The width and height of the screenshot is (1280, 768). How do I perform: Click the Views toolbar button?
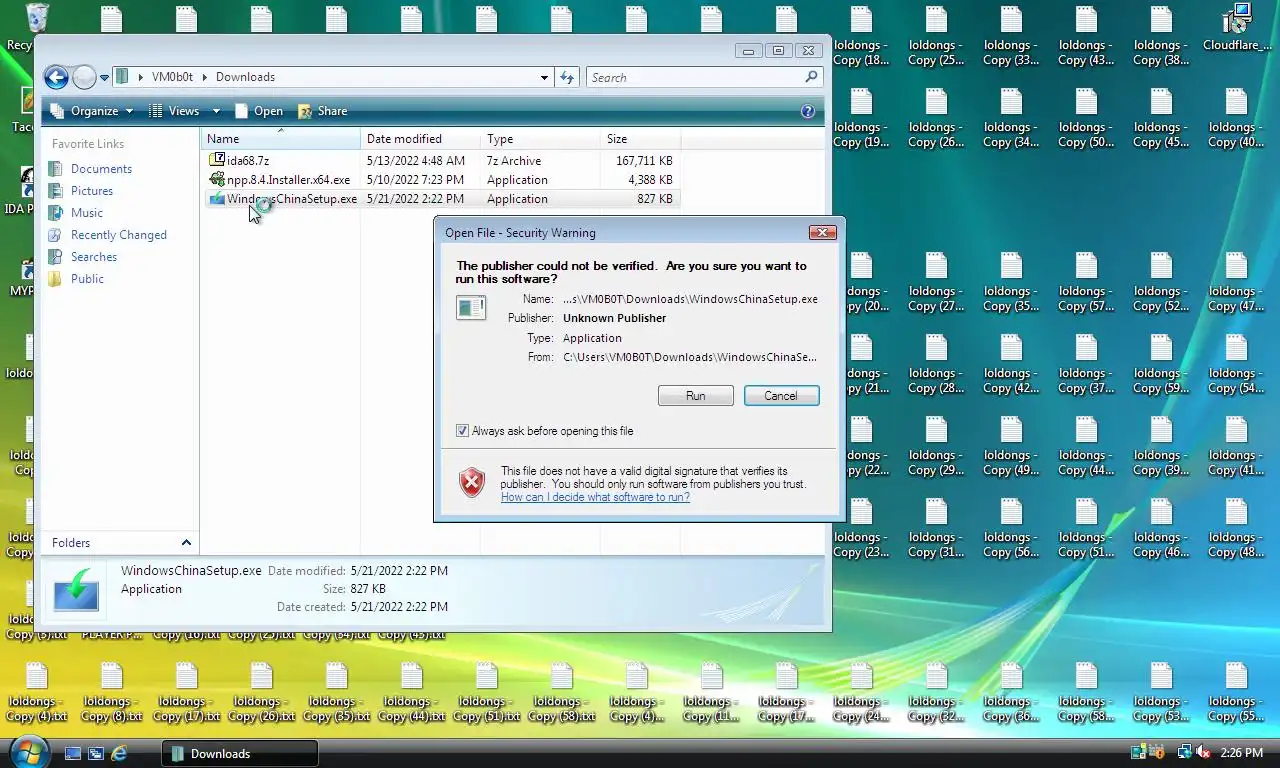tap(175, 111)
